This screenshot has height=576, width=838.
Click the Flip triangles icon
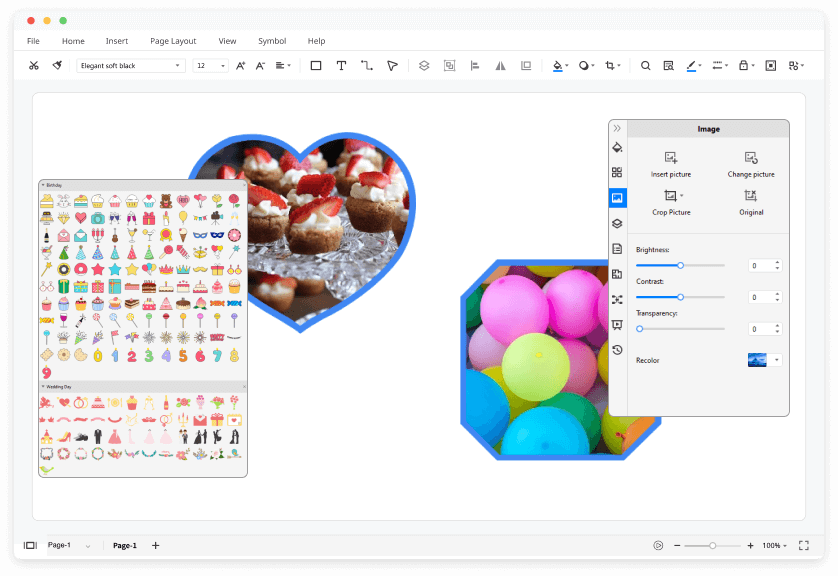[x=500, y=66]
